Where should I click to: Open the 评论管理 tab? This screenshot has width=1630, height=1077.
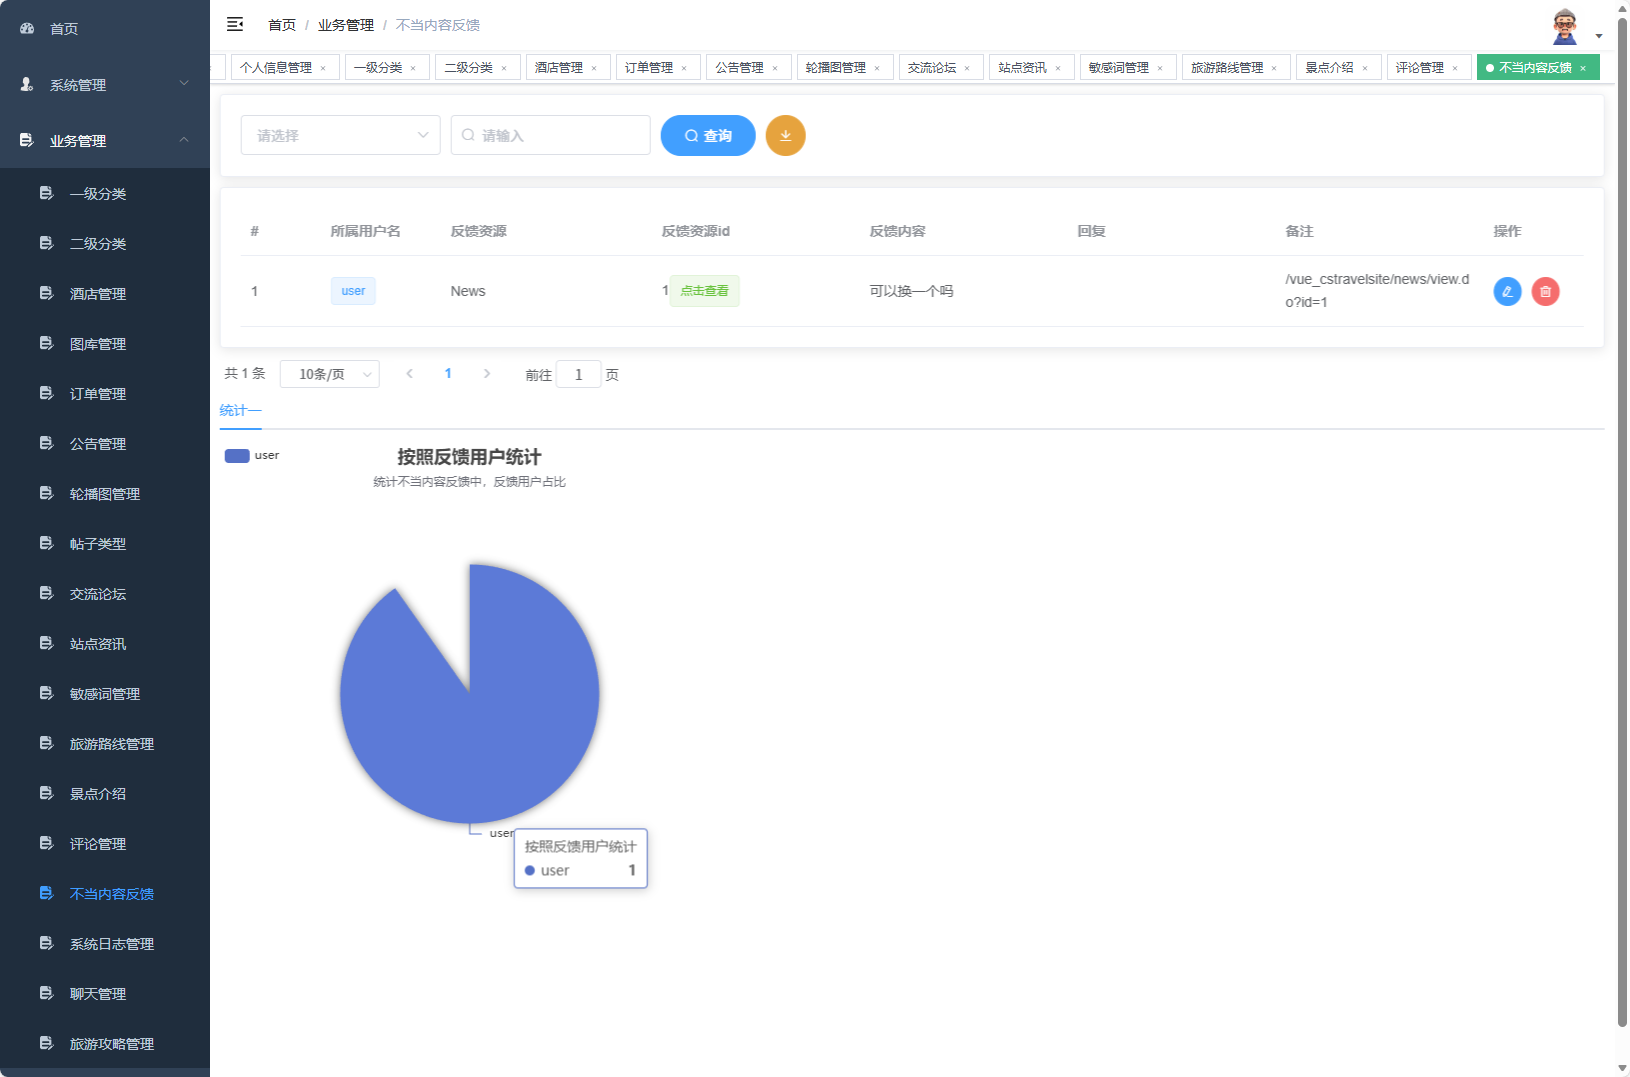[1422, 67]
